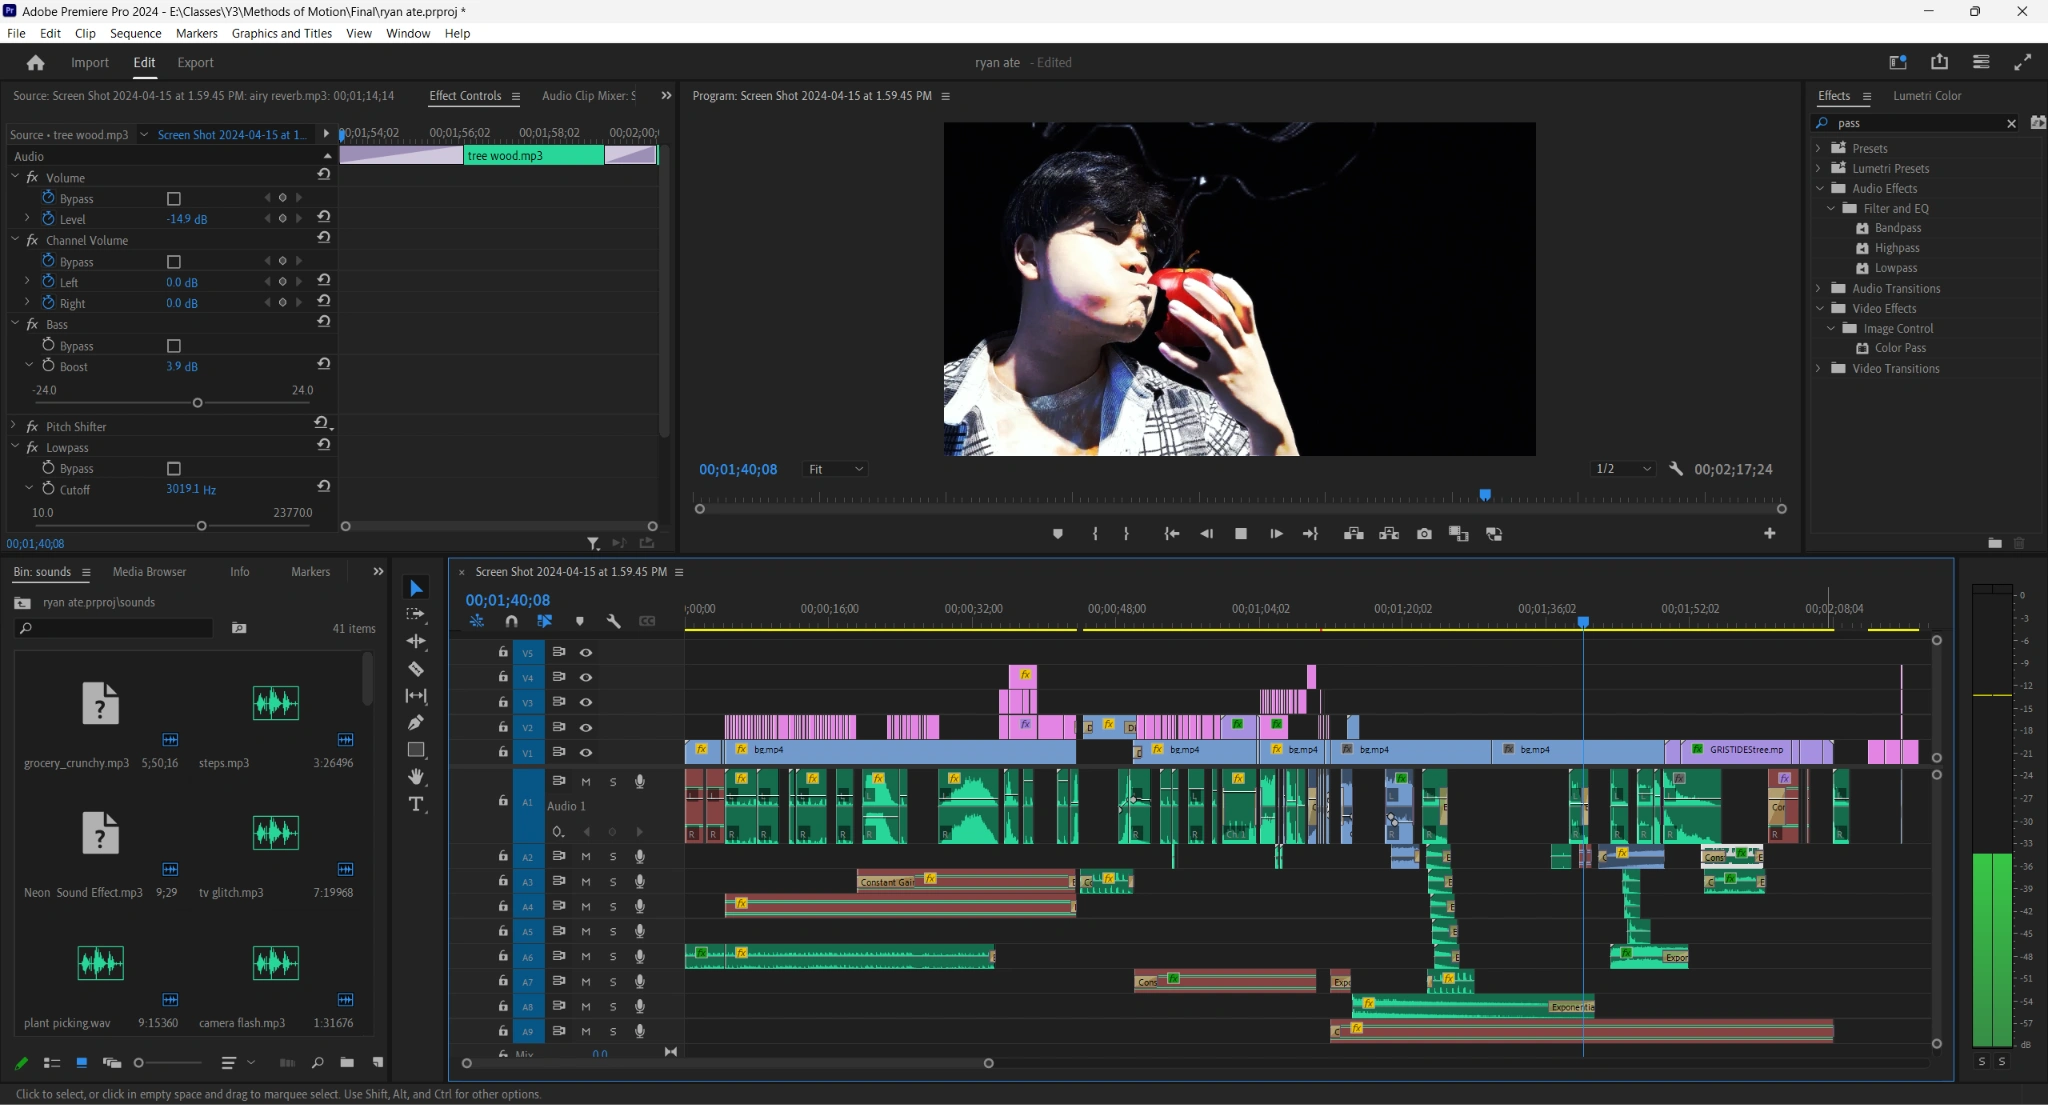Choose the Type tool

(416, 804)
